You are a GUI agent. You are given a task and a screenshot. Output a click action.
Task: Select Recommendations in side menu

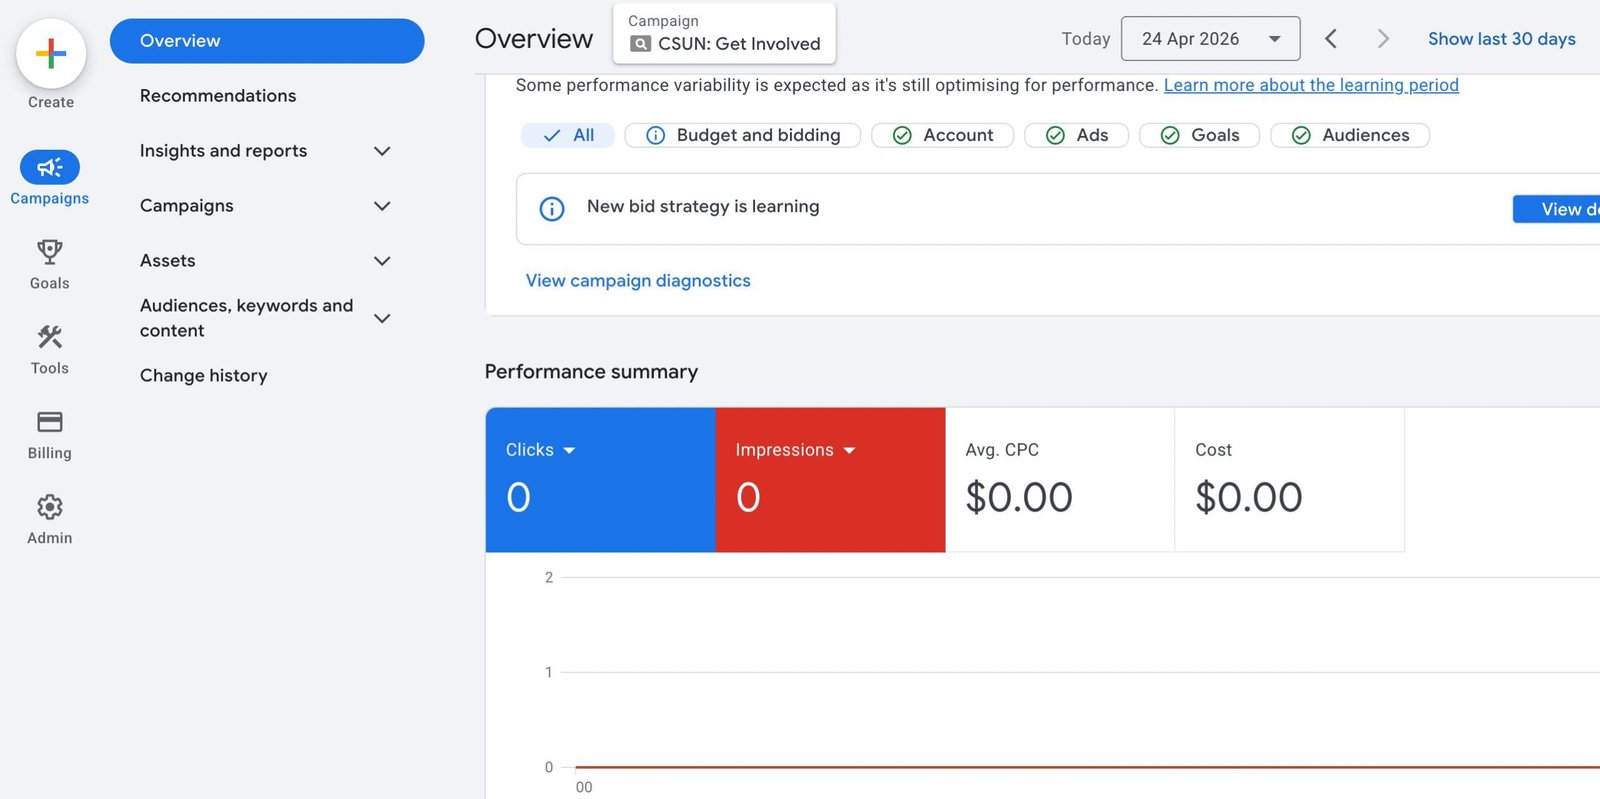point(218,96)
